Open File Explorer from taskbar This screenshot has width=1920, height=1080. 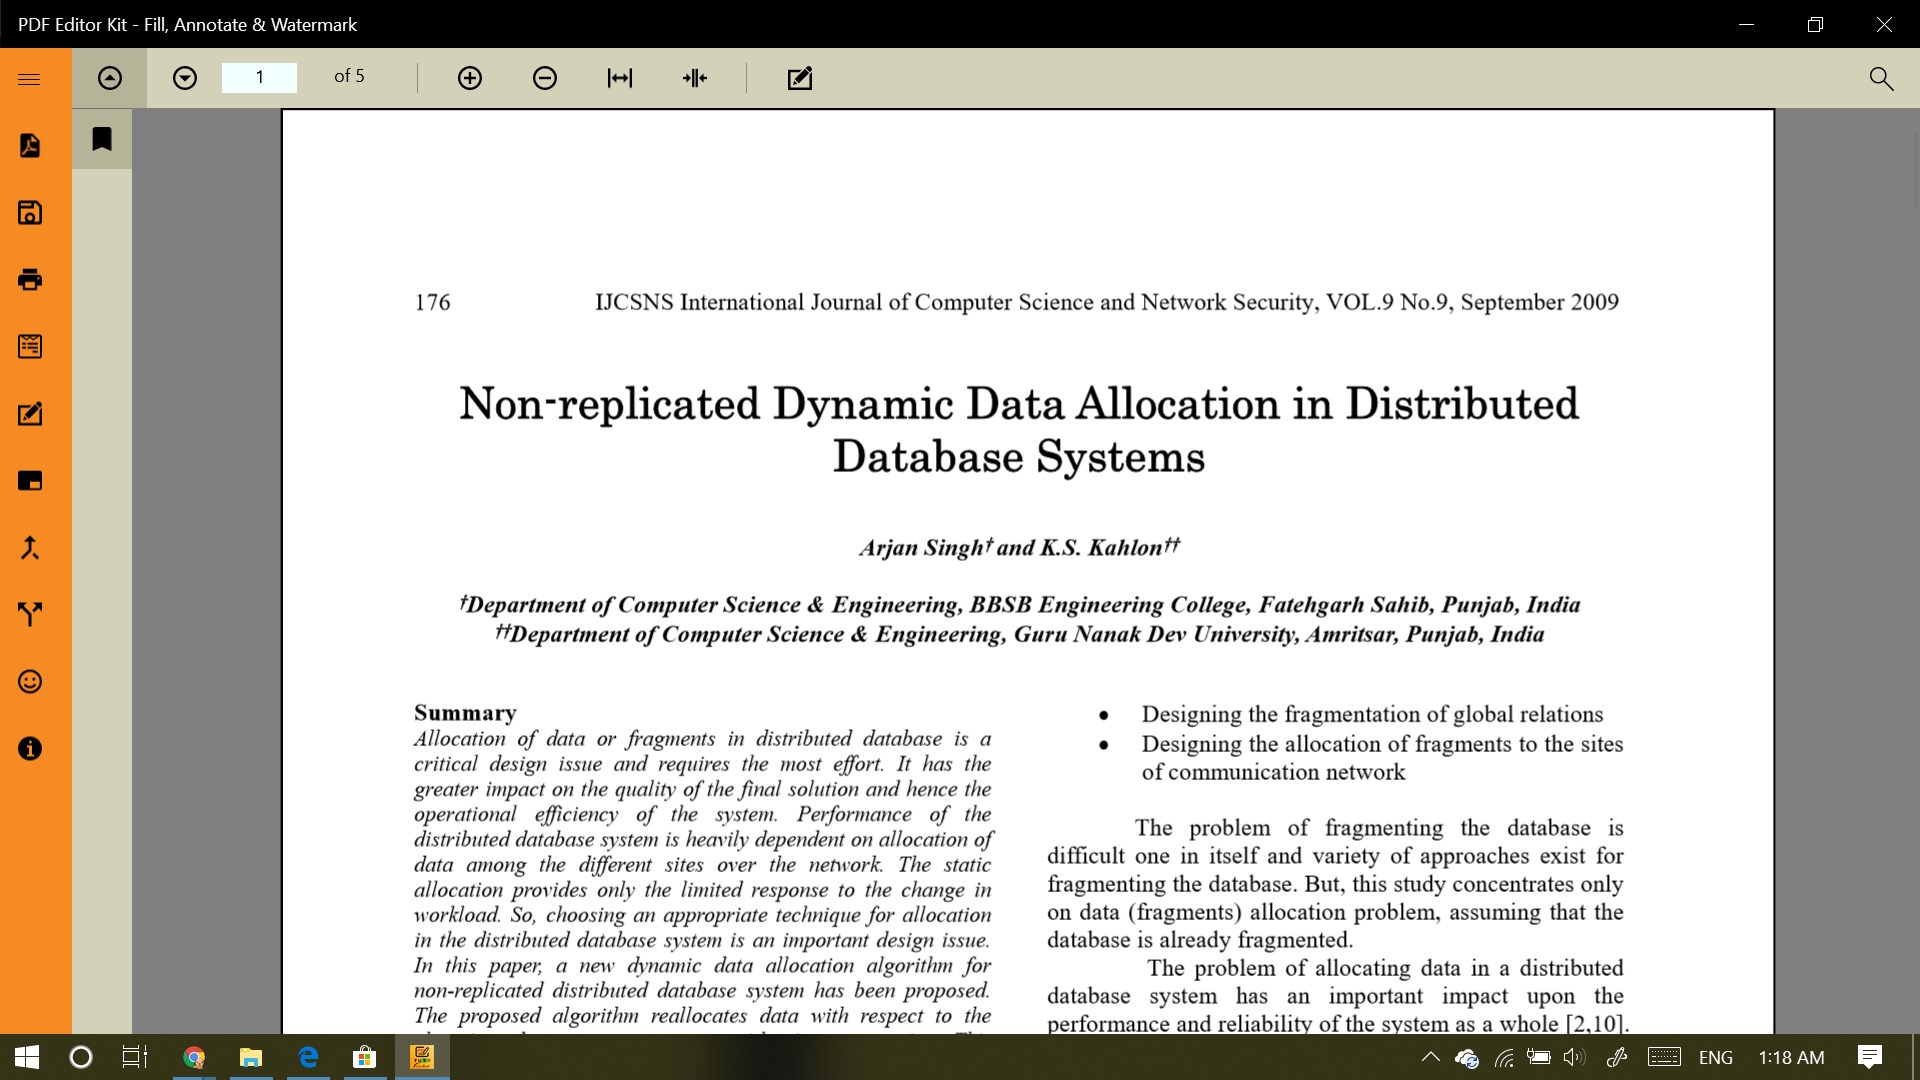click(x=250, y=1057)
